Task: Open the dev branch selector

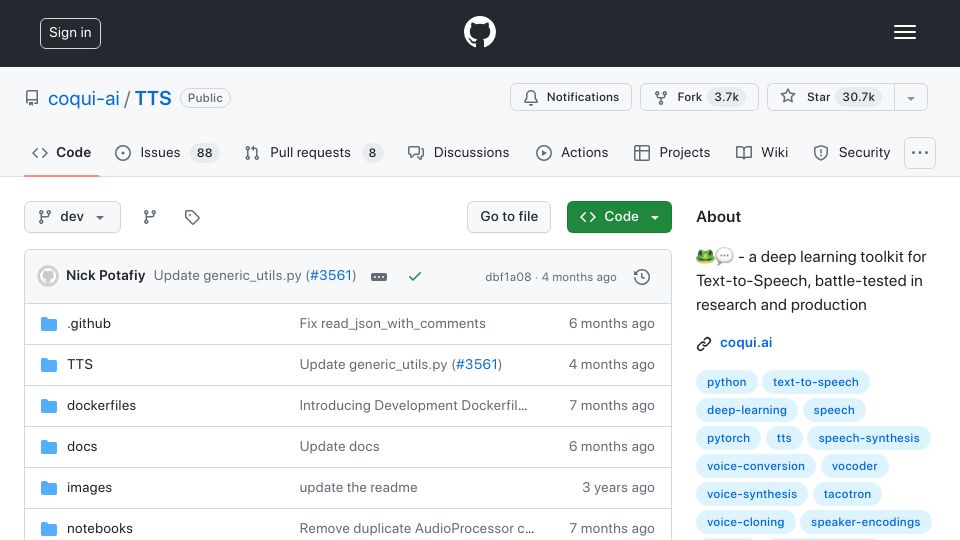Action: click(x=72, y=217)
